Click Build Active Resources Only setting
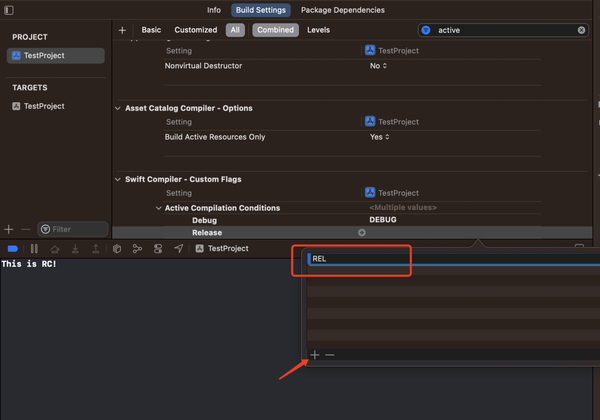Viewport: 600px width, 420px height. pos(215,137)
